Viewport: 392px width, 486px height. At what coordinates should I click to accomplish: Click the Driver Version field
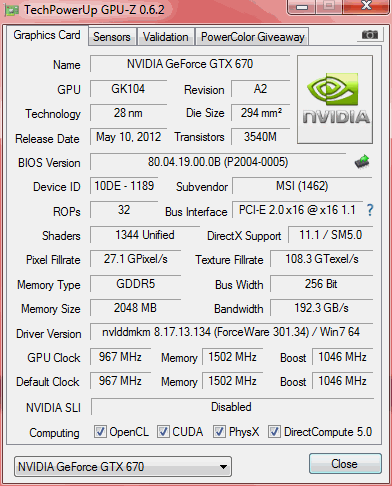pos(231,332)
